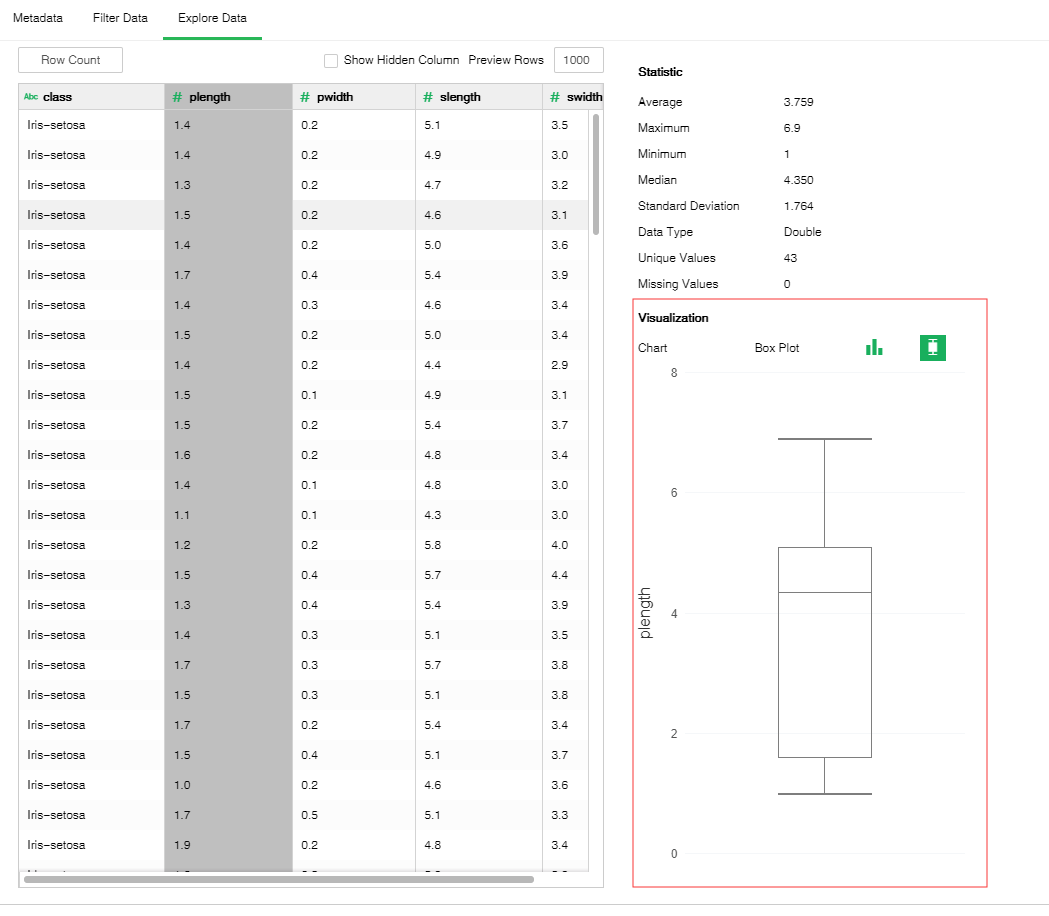This screenshot has height=916, width=1049.
Task: Select the box plot chart icon
Action: (932, 347)
